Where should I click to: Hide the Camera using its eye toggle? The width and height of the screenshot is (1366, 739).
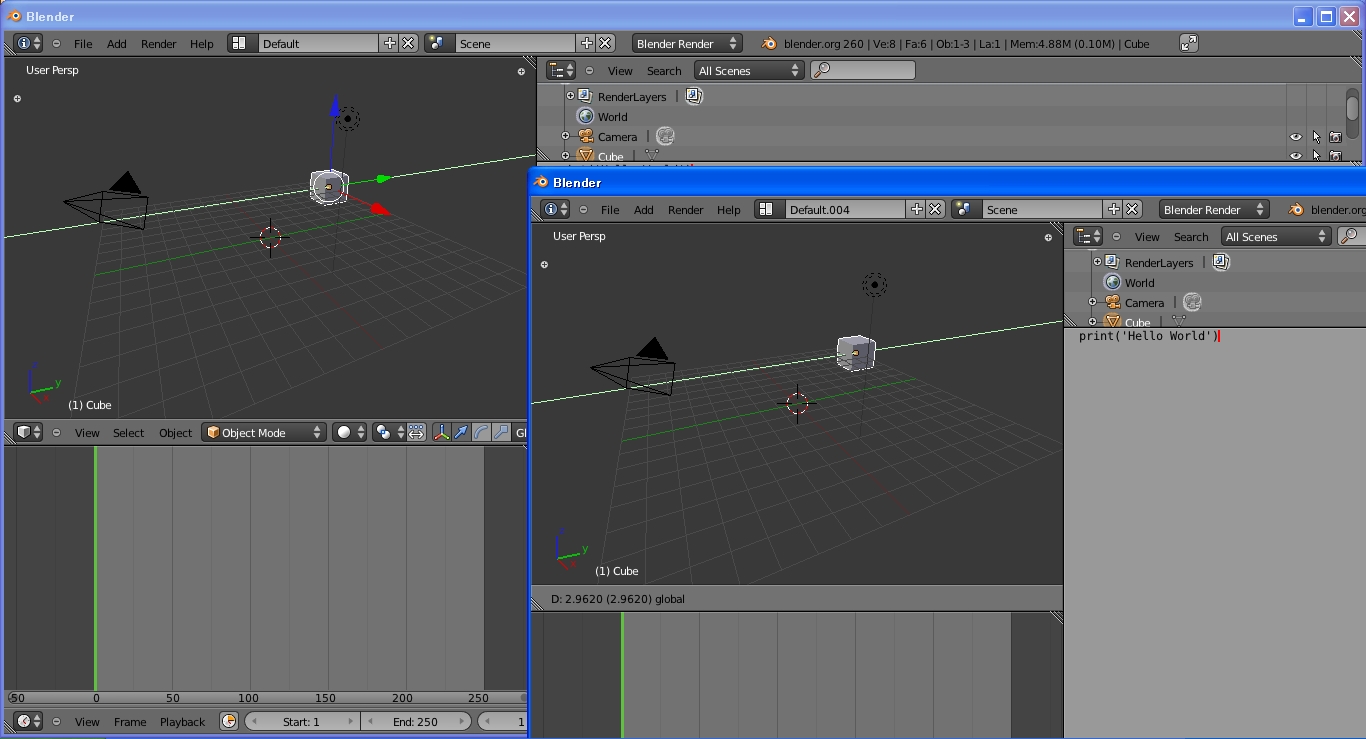point(1296,137)
